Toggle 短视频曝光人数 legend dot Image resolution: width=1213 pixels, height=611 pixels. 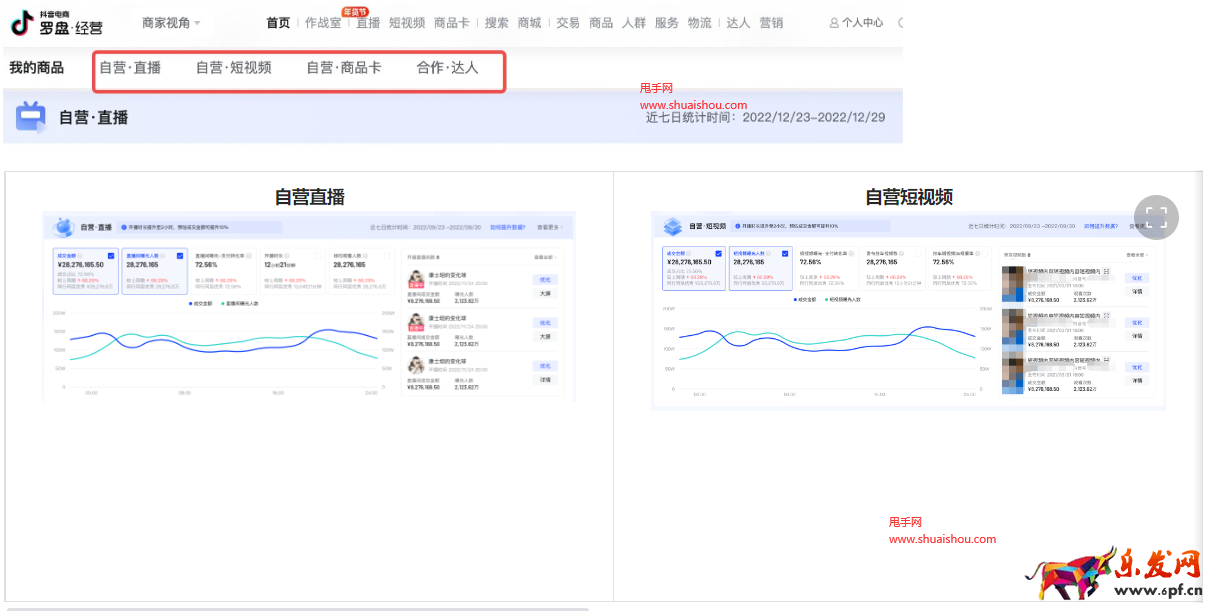[826, 300]
